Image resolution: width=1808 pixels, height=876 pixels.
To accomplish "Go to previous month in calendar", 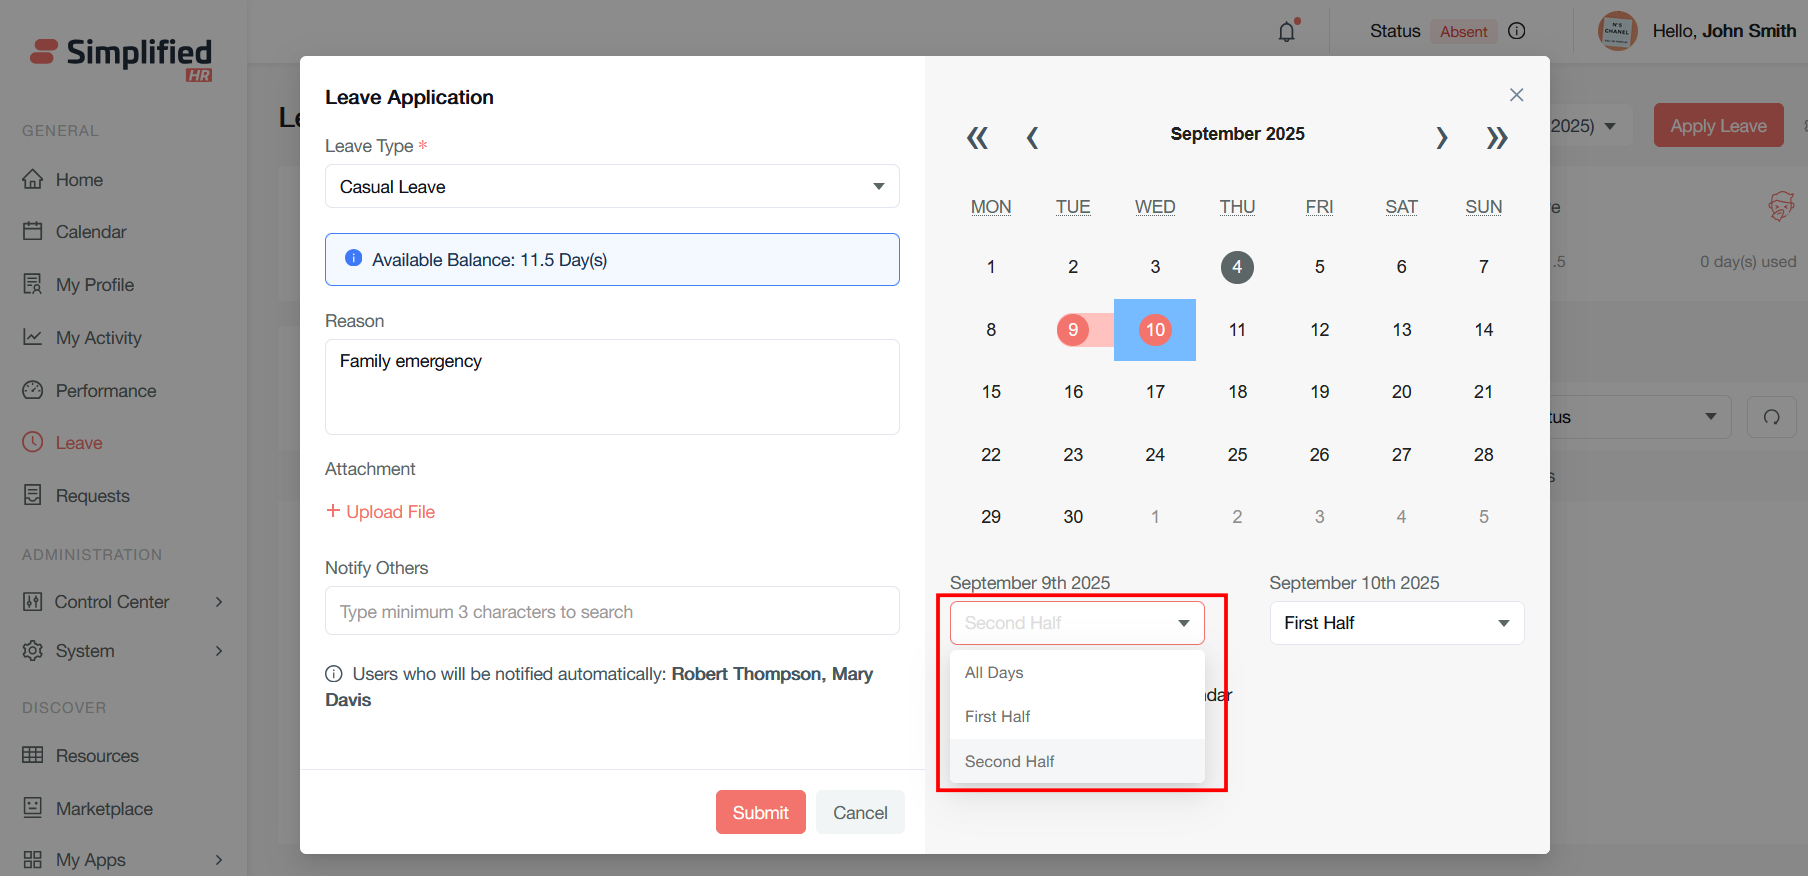I will [x=1032, y=138].
